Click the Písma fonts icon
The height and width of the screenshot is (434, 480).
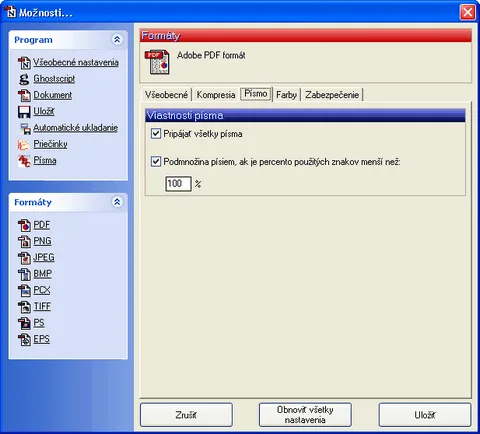click(24, 161)
